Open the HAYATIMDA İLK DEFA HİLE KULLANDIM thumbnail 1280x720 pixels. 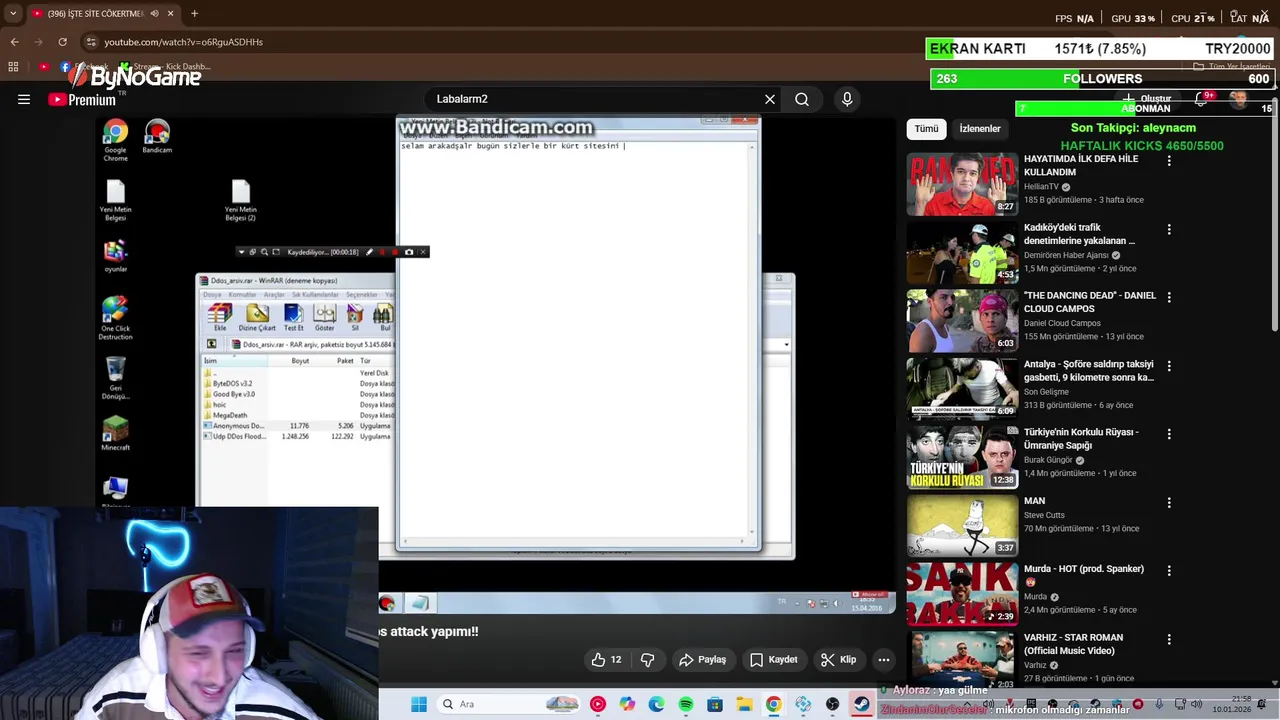pyautogui.click(x=962, y=184)
